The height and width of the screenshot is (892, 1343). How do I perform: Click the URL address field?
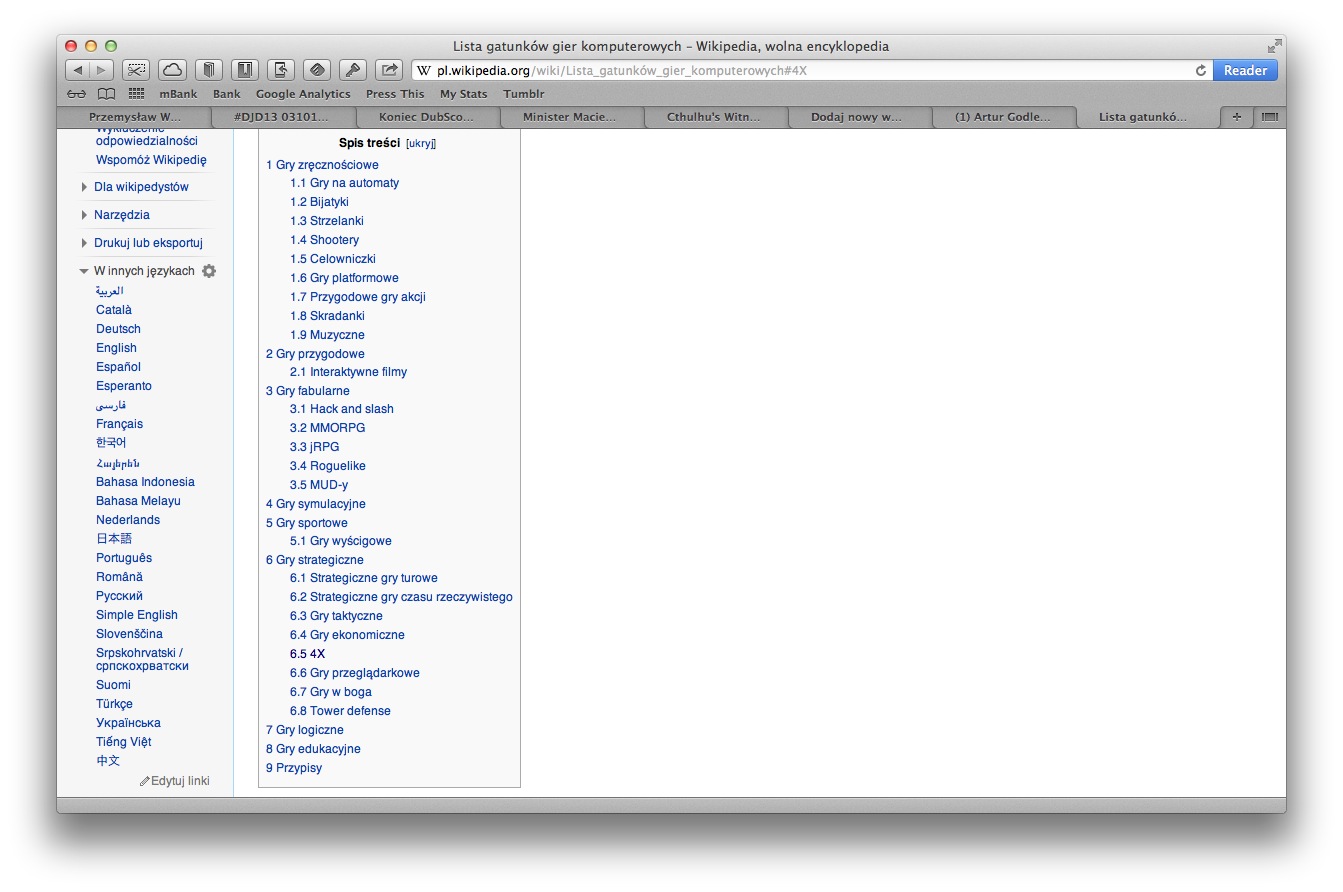click(800, 71)
